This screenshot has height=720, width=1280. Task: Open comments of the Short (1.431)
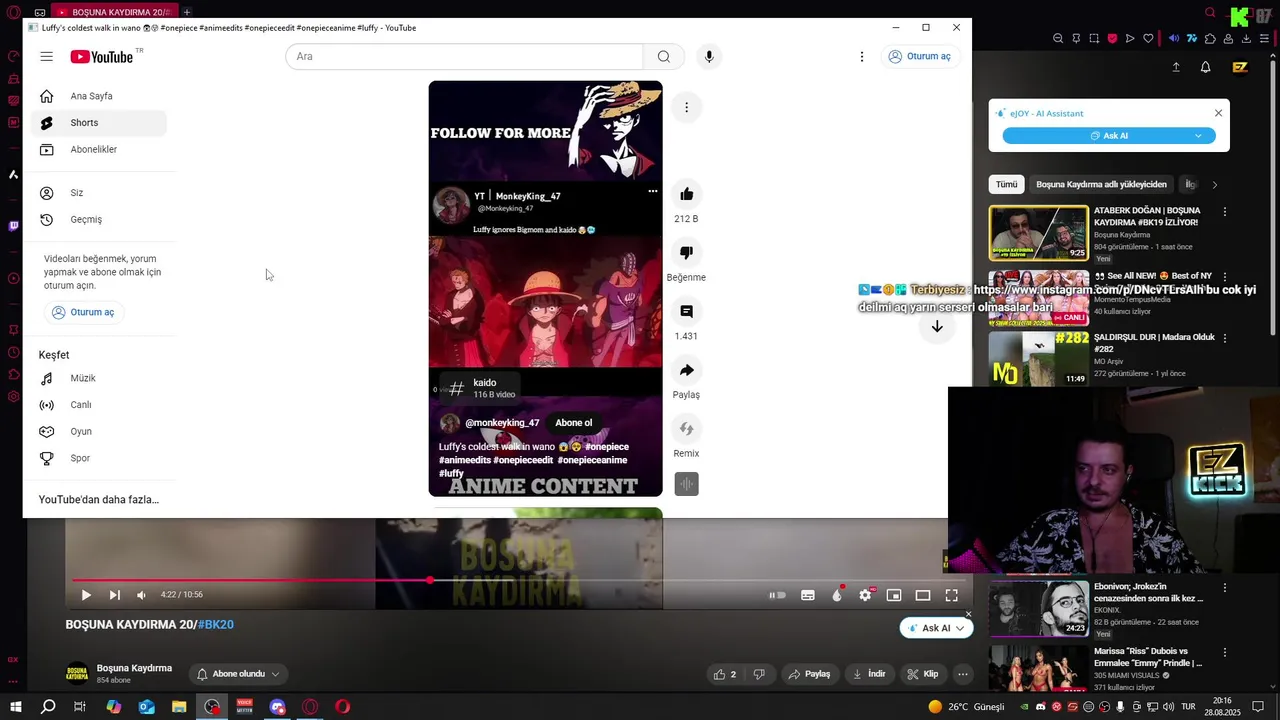click(686, 311)
